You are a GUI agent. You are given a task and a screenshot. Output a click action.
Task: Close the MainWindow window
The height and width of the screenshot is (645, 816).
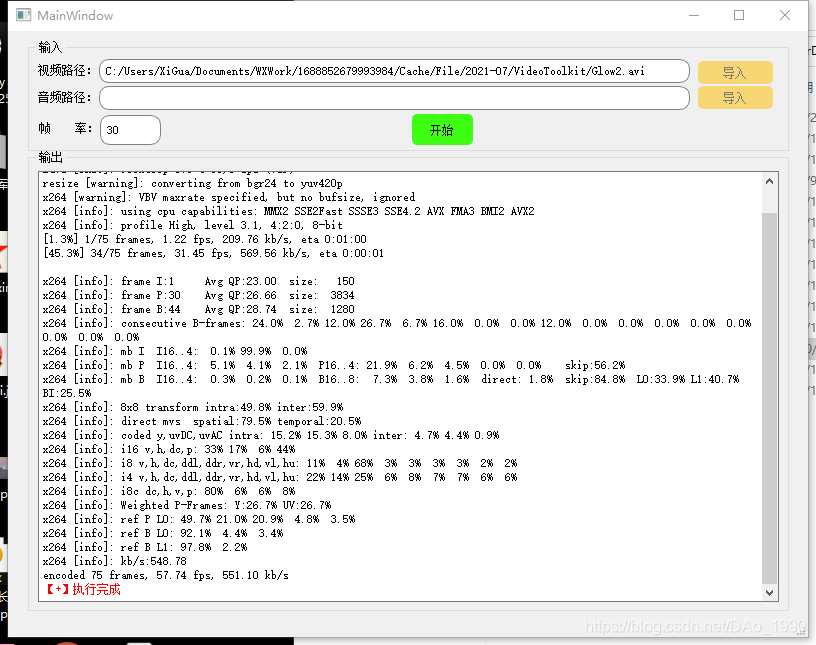tap(785, 15)
